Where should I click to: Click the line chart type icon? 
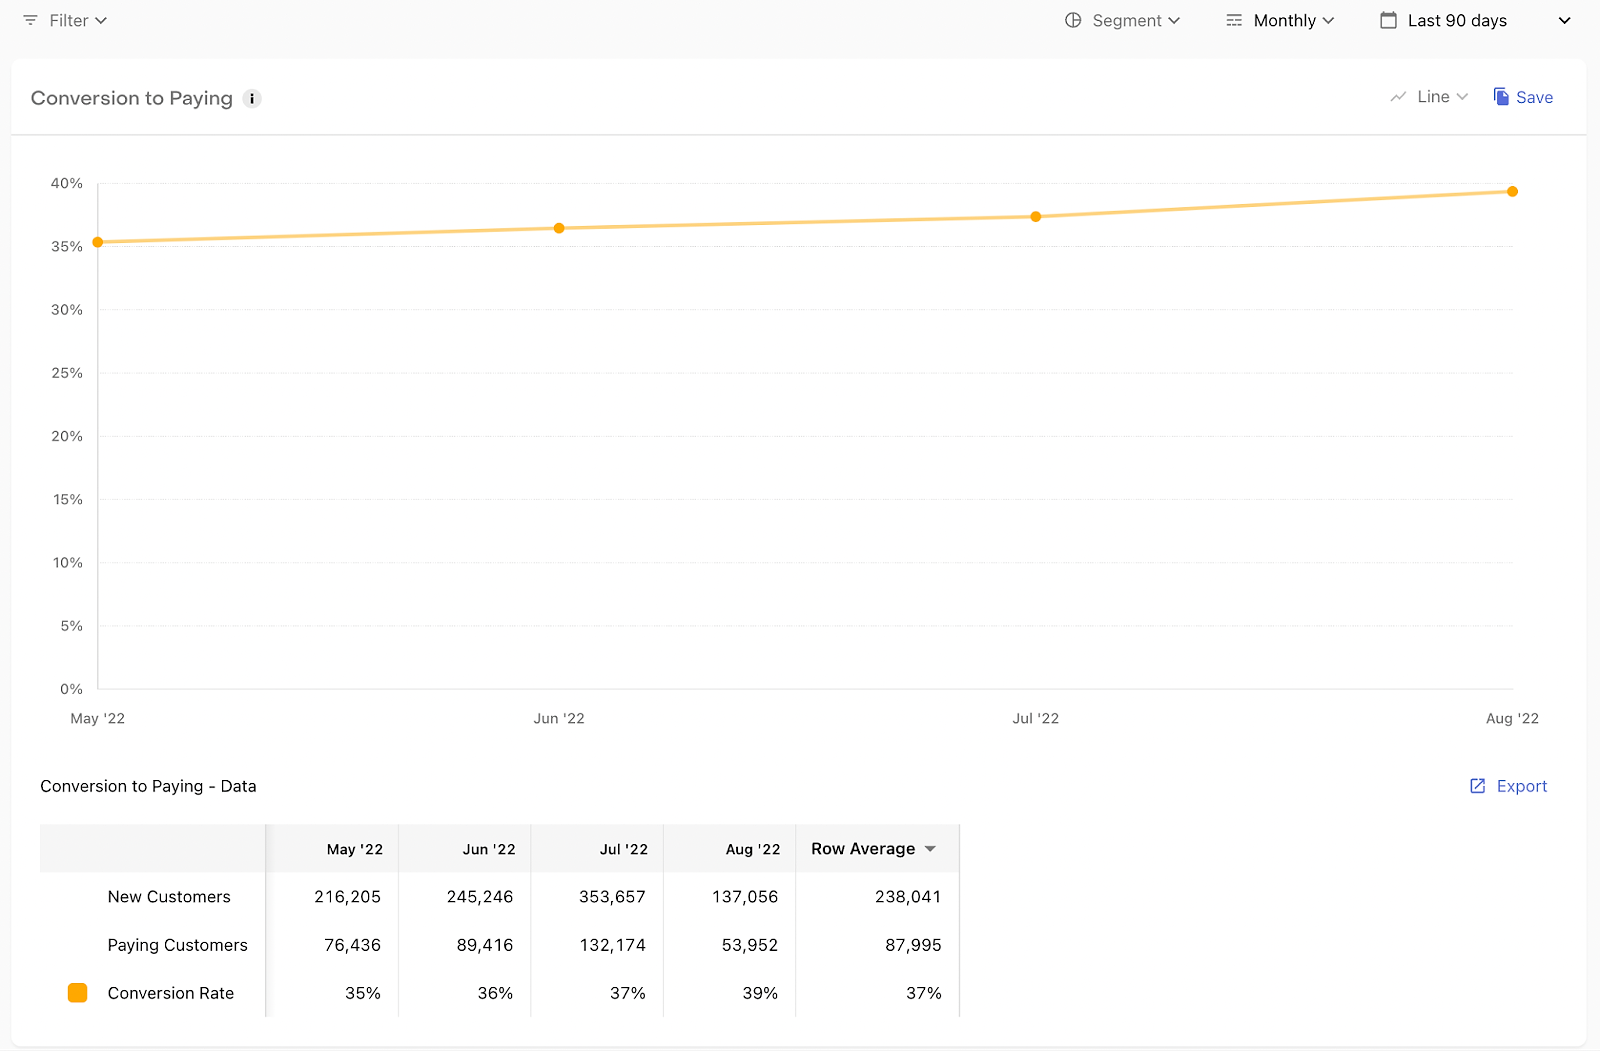[x=1398, y=97]
